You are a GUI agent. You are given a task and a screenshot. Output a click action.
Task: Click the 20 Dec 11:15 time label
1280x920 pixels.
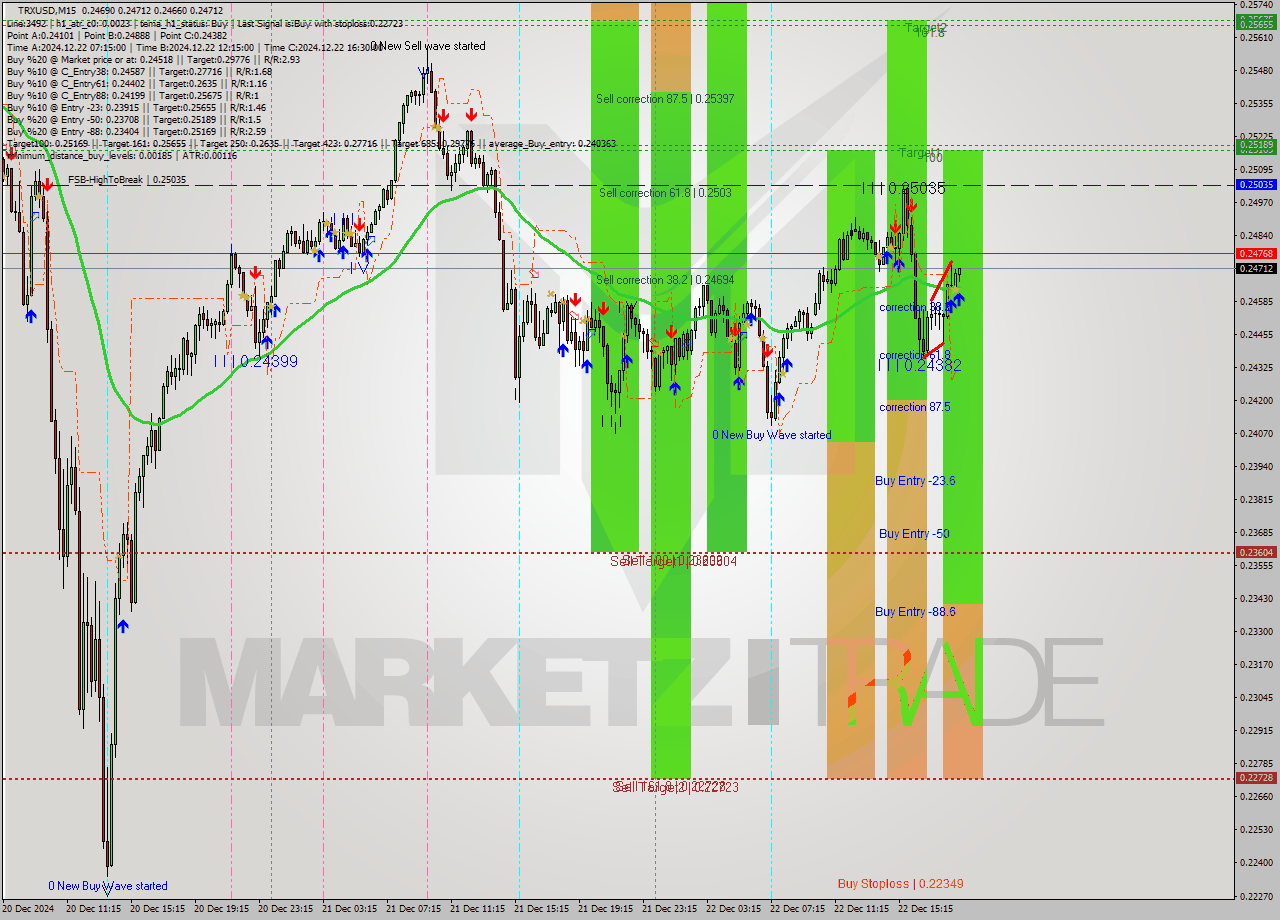click(x=93, y=909)
